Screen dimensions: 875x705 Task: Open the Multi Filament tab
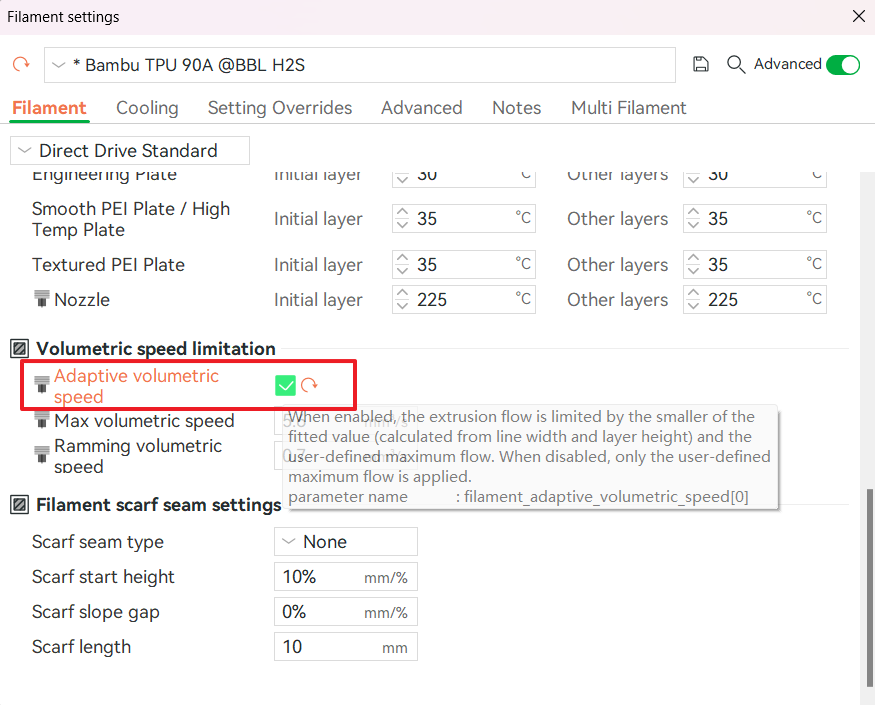point(629,108)
